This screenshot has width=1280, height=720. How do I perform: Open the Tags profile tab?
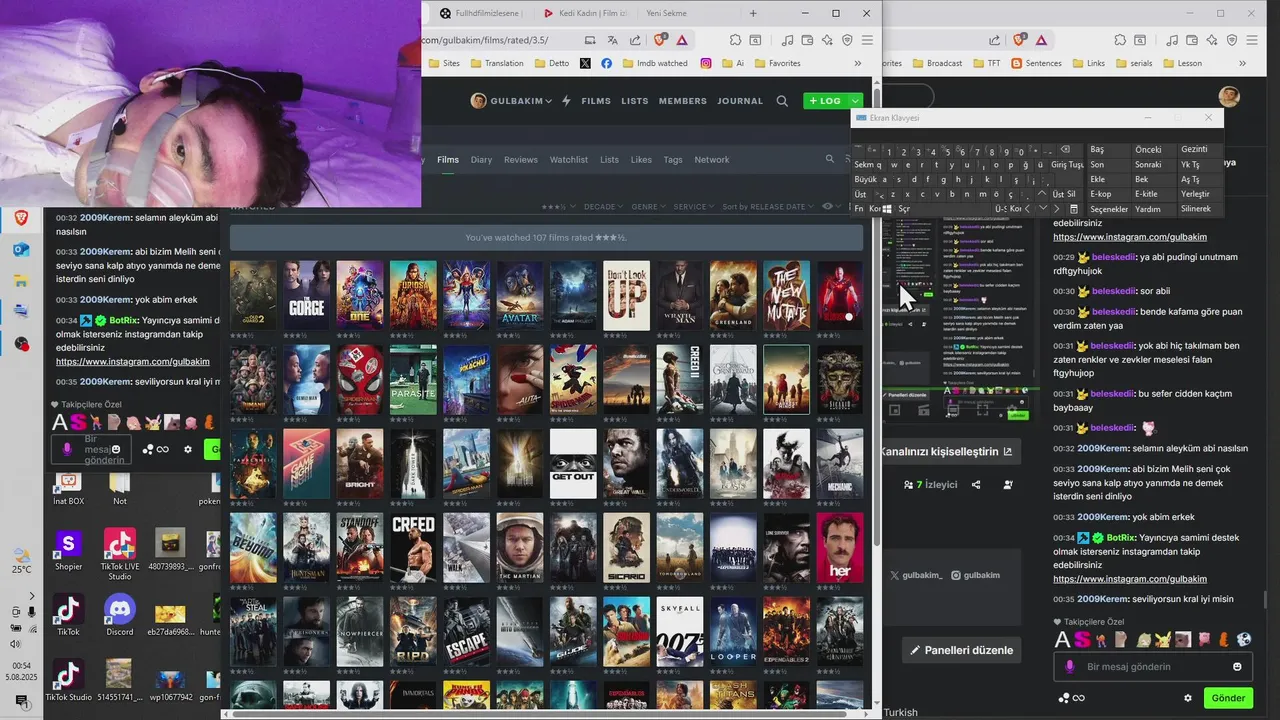tap(673, 160)
